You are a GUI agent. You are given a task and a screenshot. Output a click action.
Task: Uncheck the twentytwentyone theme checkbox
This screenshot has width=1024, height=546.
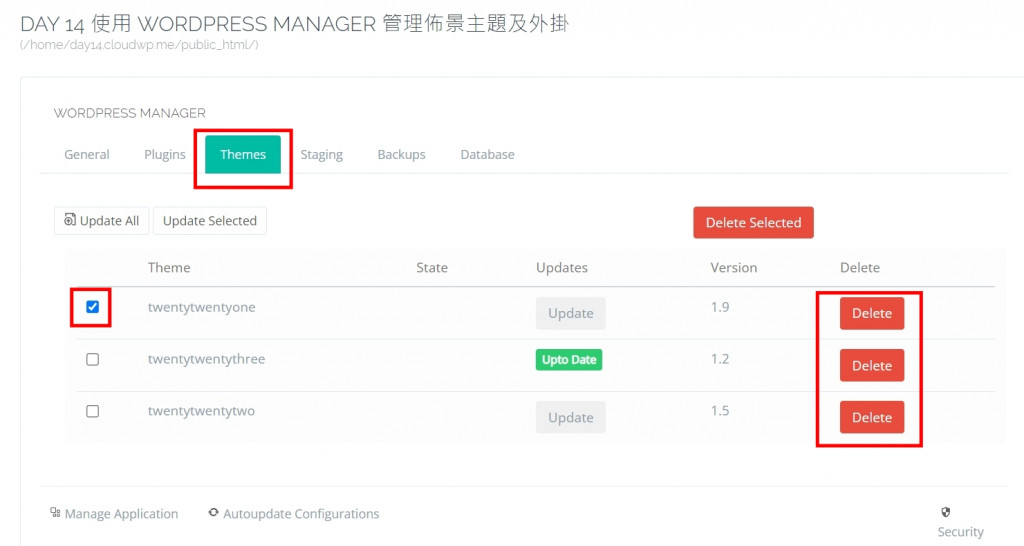pyautogui.click(x=93, y=307)
